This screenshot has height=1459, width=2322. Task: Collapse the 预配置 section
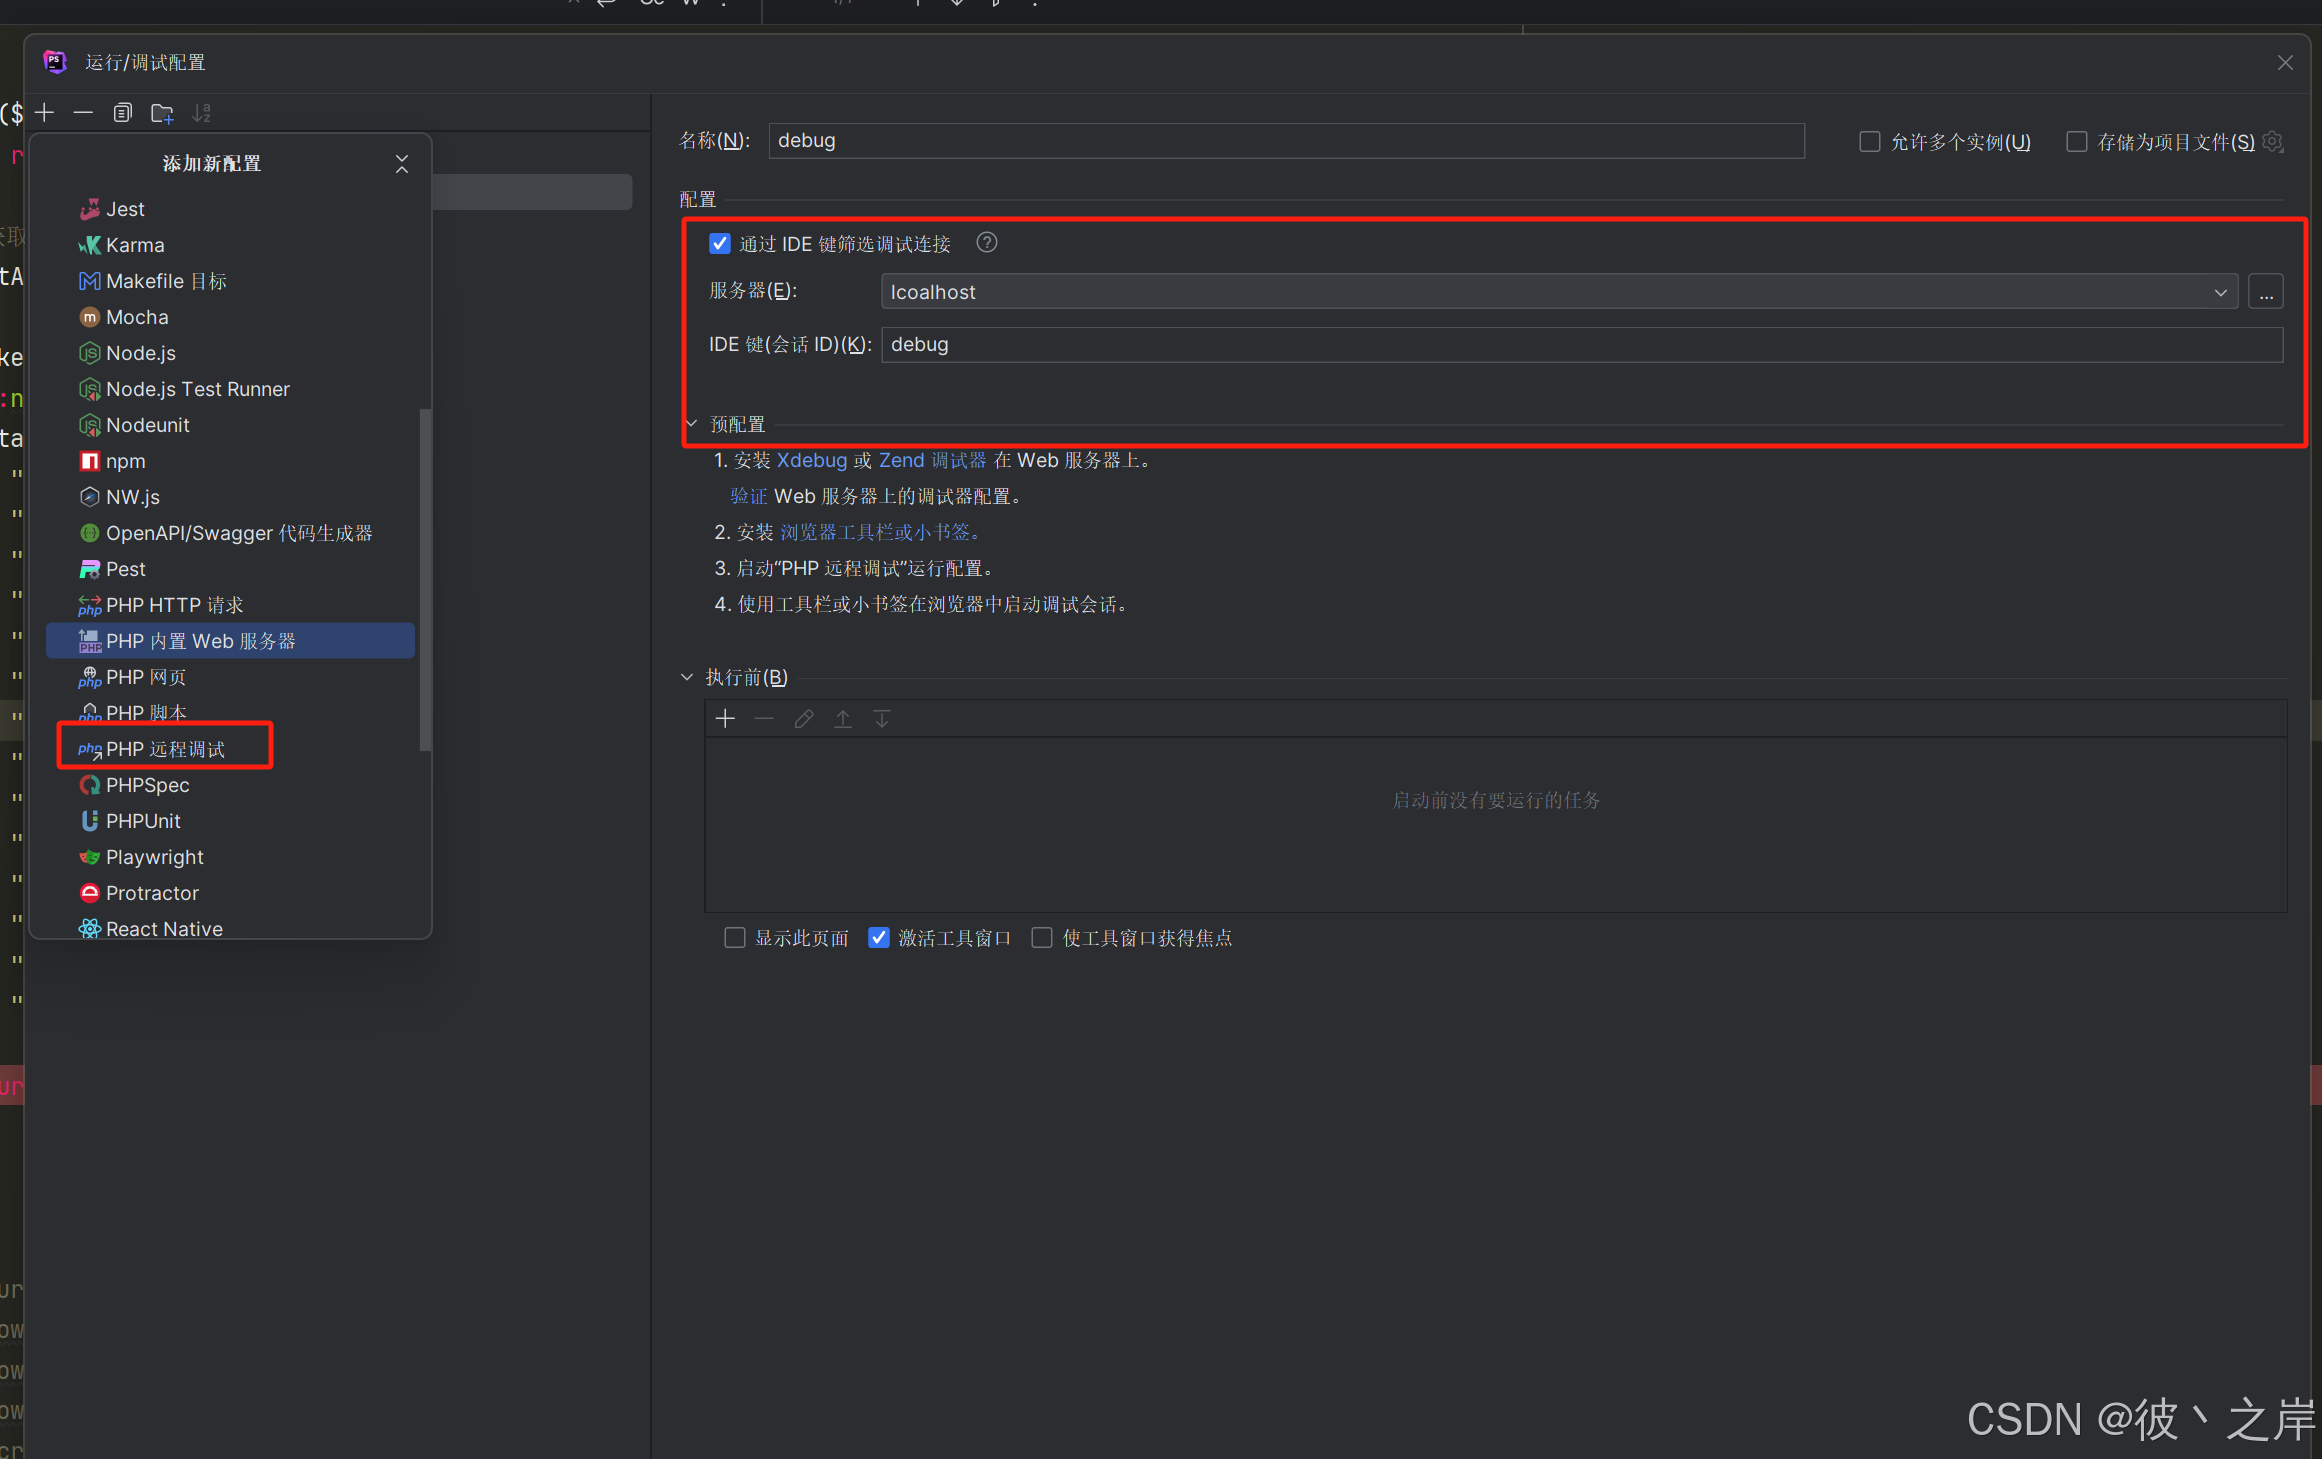(690, 422)
